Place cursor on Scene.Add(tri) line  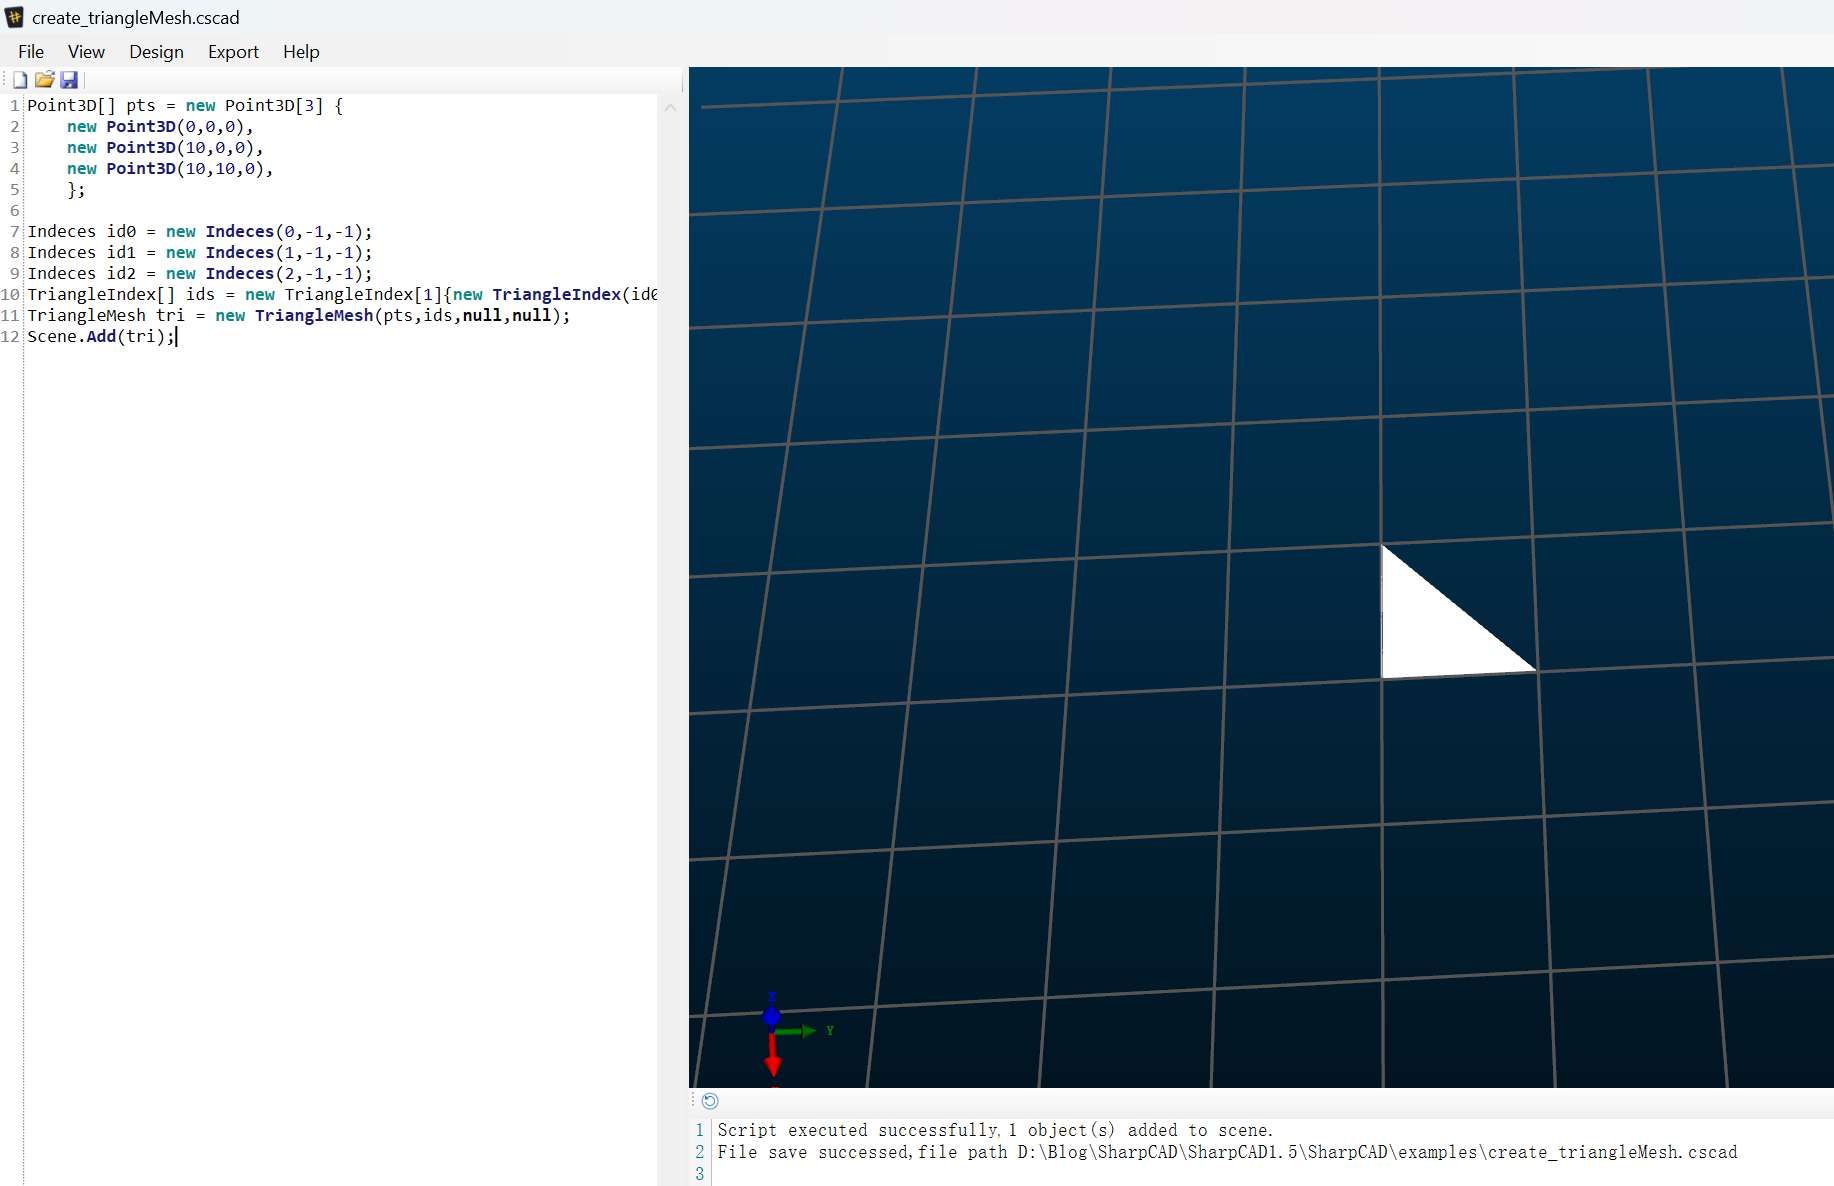pyautogui.click(x=101, y=337)
